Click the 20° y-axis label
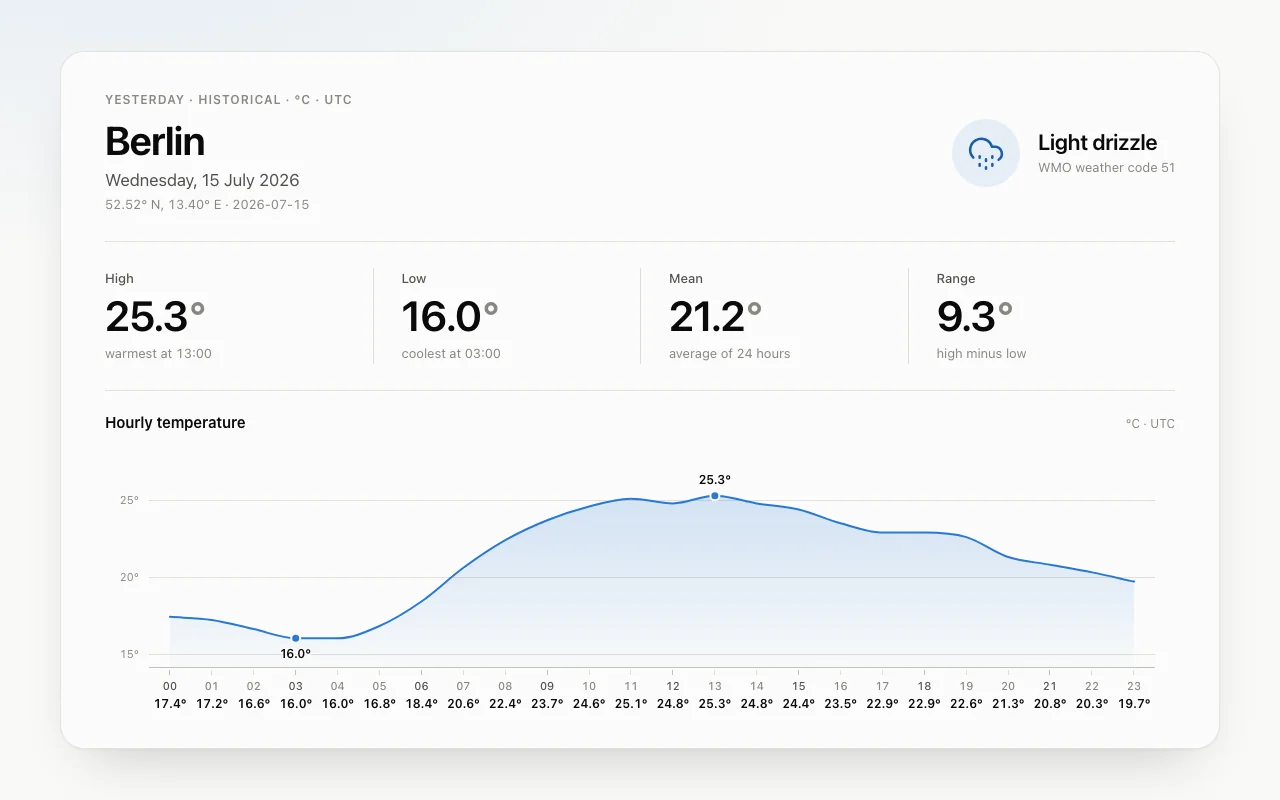1280x800 pixels. [130, 577]
